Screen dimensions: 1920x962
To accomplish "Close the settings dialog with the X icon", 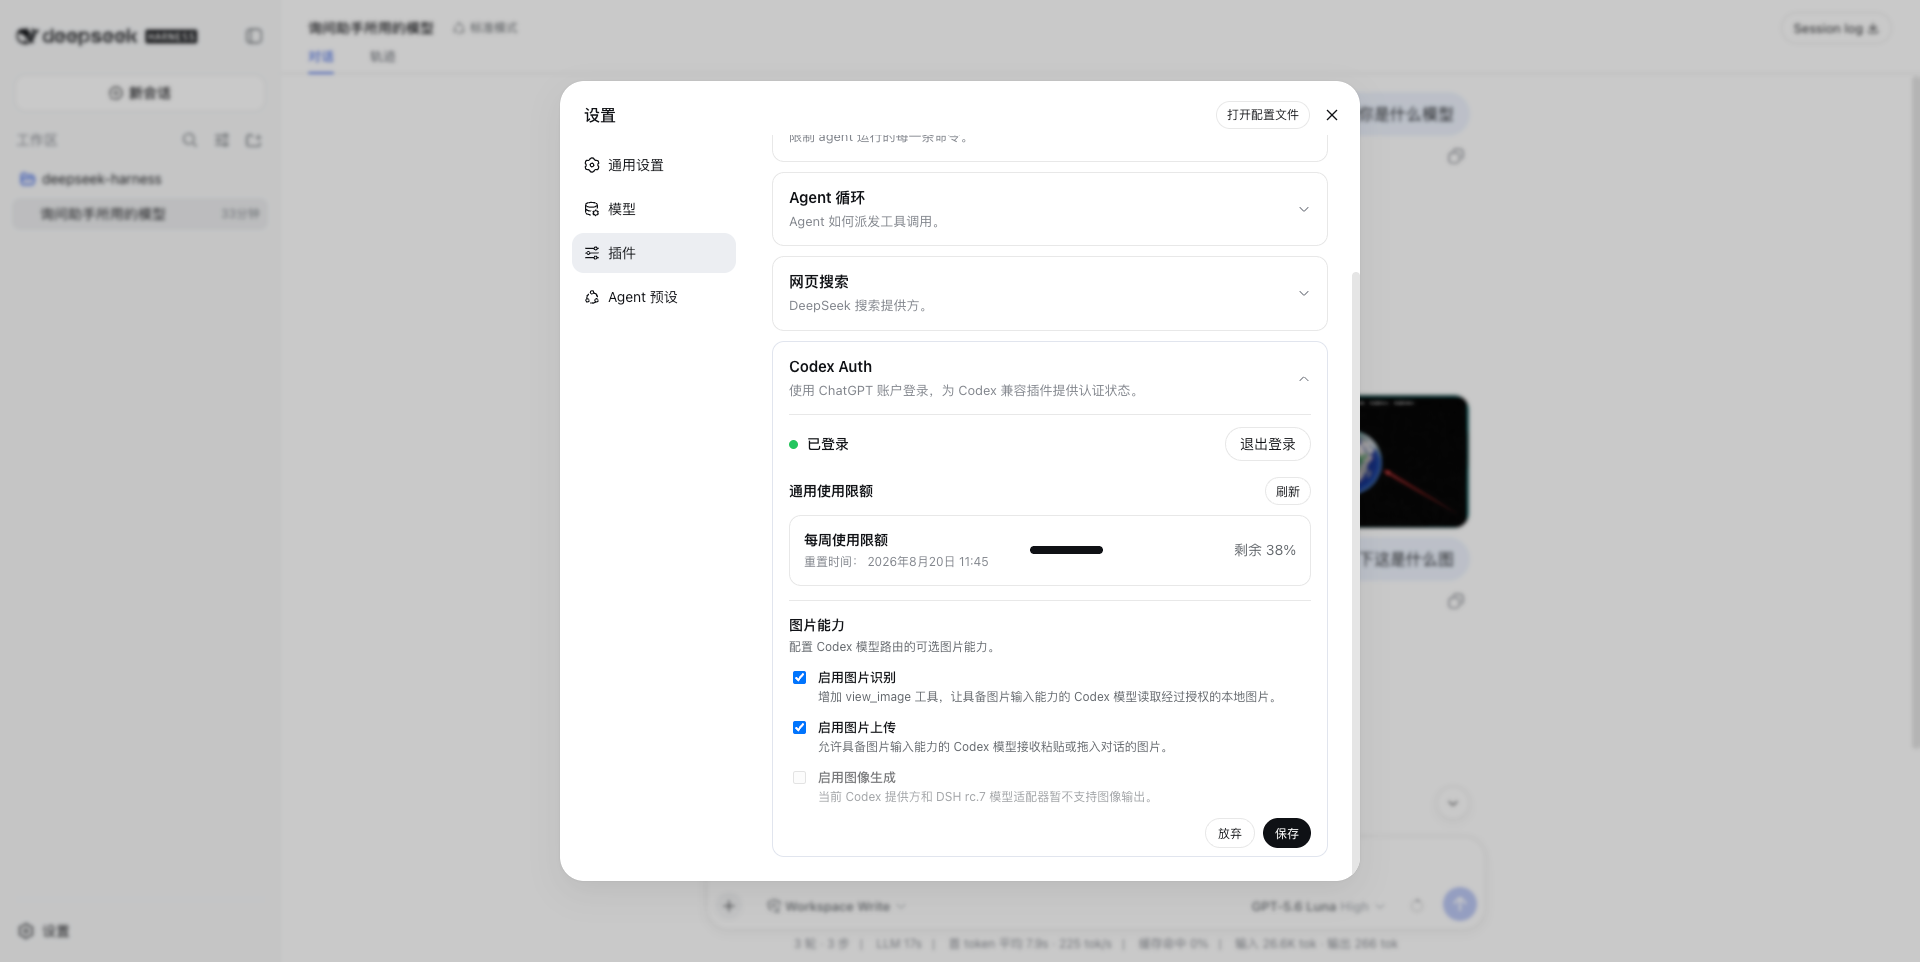I will [1331, 115].
